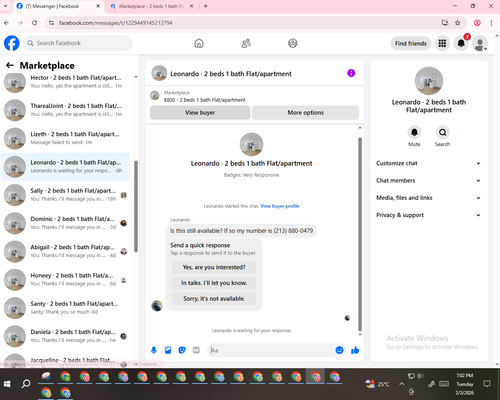
Task: Choose a GIF from the GIF icon
Action: (196, 350)
